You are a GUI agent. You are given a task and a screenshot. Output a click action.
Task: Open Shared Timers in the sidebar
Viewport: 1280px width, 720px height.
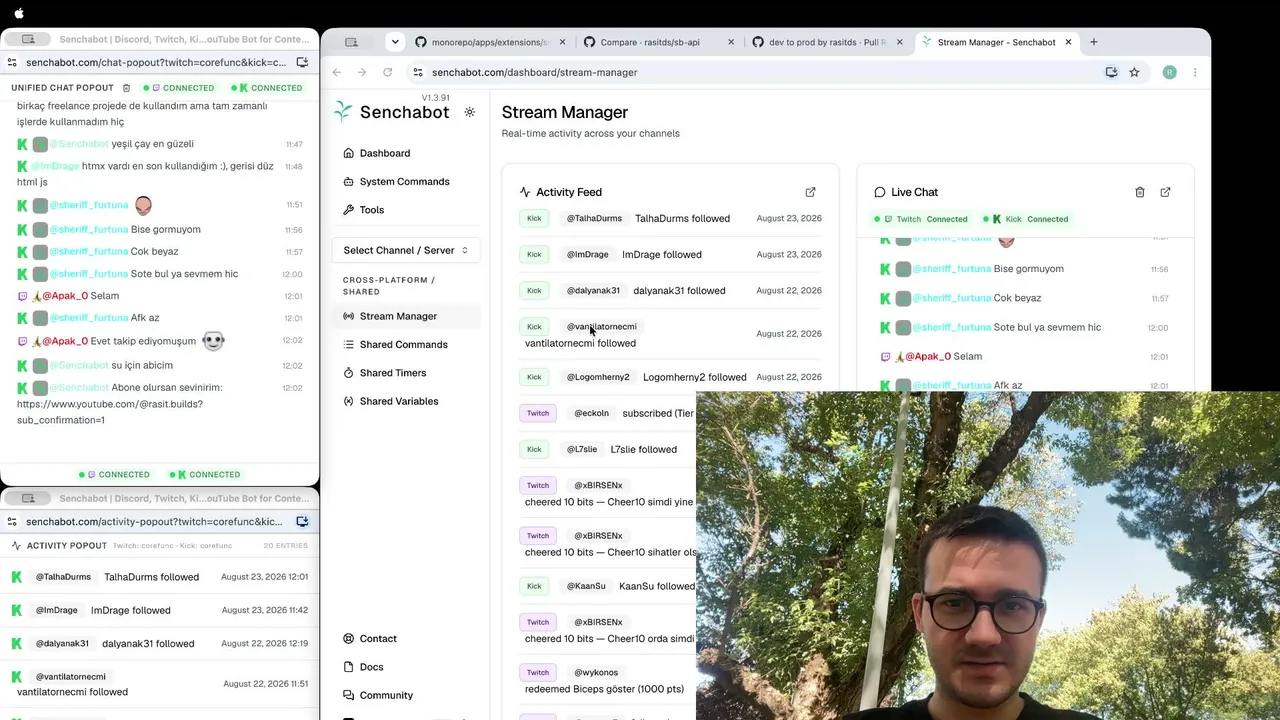click(393, 373)
